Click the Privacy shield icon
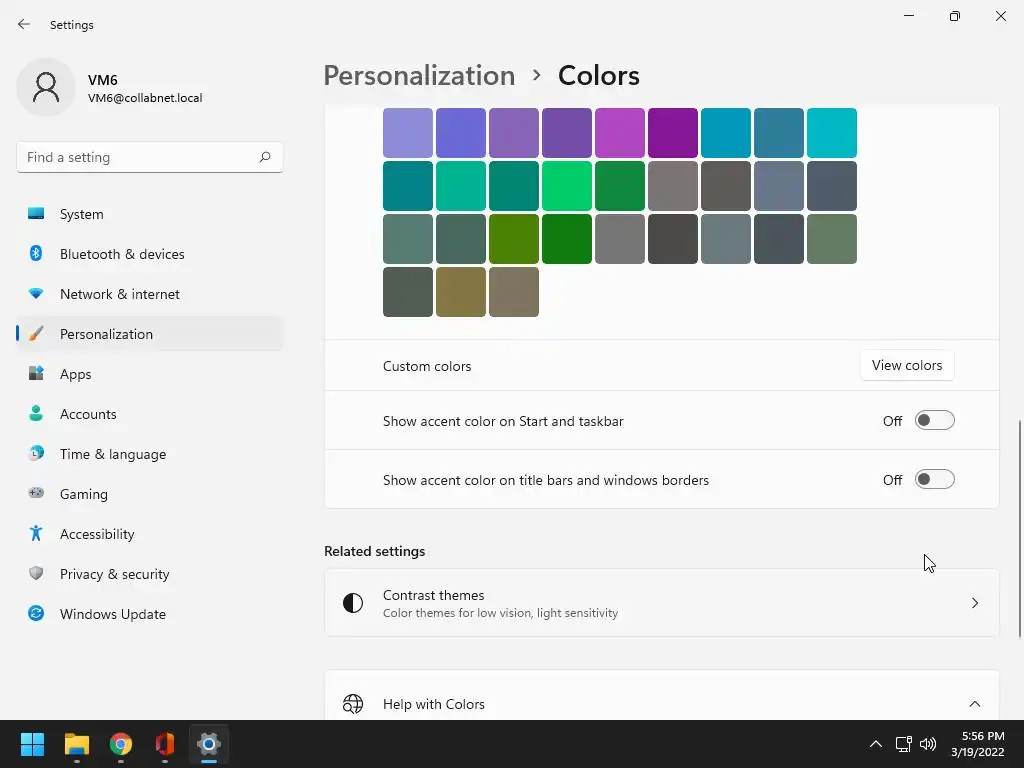The width and height of the screenshot is (1024, 768). (36, 573)
